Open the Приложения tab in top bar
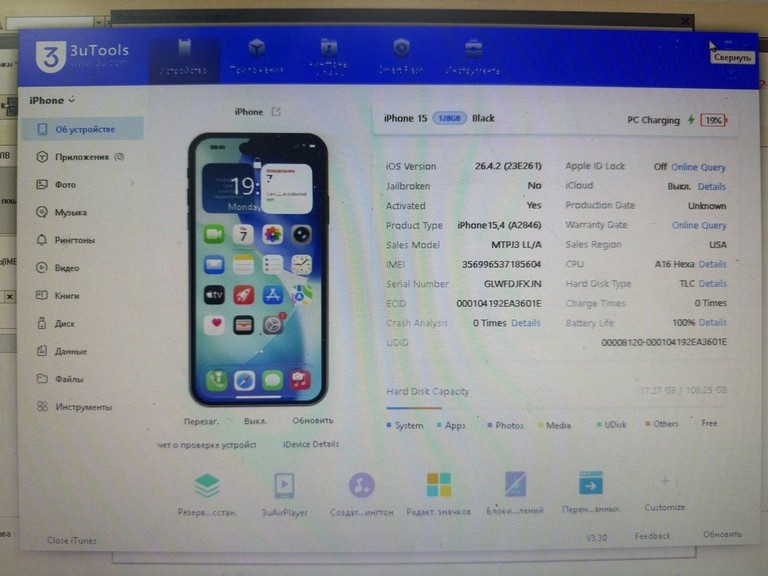 click(x=257, y=58)
